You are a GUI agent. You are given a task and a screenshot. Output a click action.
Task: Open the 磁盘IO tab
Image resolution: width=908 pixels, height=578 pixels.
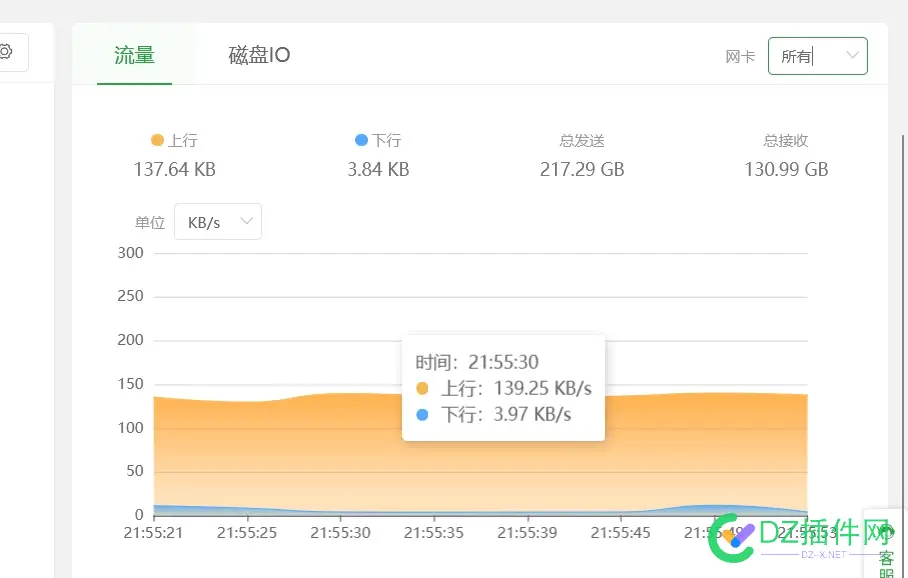pos(259,55)
